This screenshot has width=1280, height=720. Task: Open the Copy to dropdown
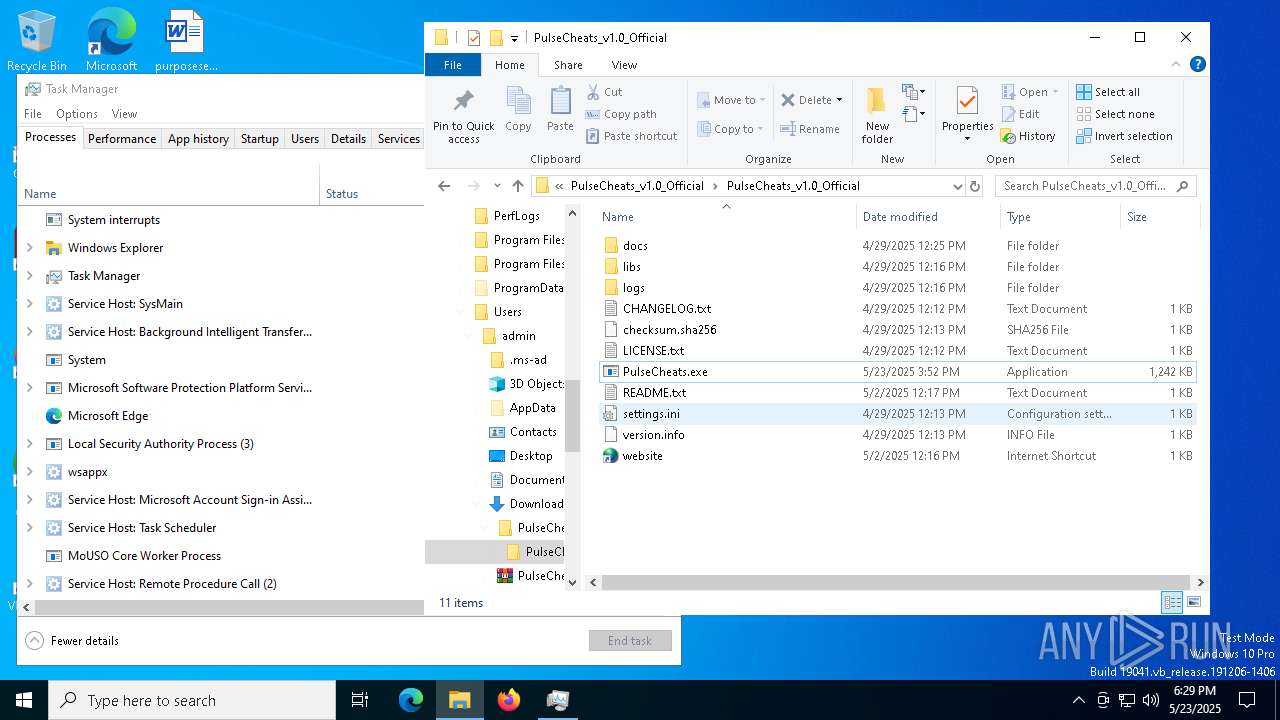click(732, 129)
